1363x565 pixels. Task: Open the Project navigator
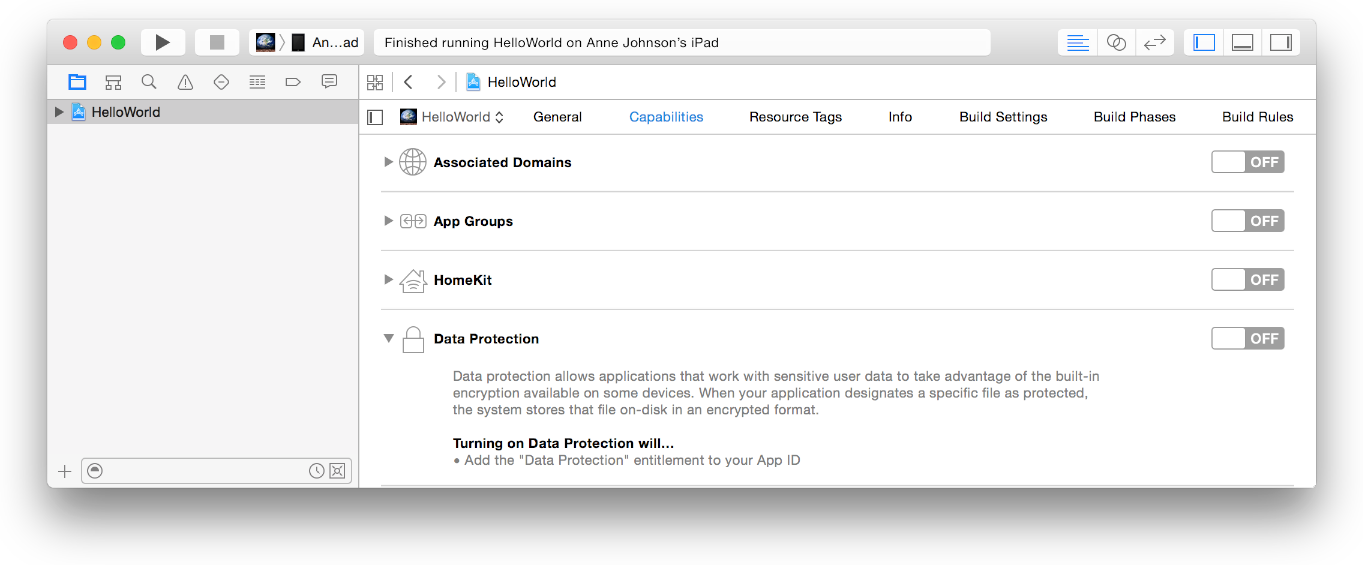77,82
